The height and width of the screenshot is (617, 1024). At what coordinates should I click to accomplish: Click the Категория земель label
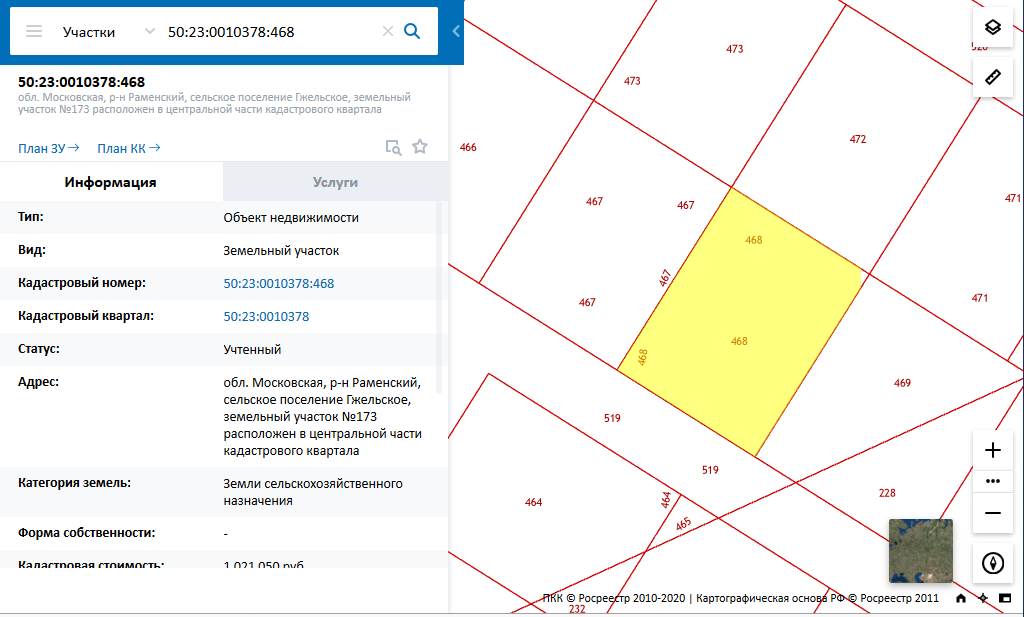click(74, 483)
